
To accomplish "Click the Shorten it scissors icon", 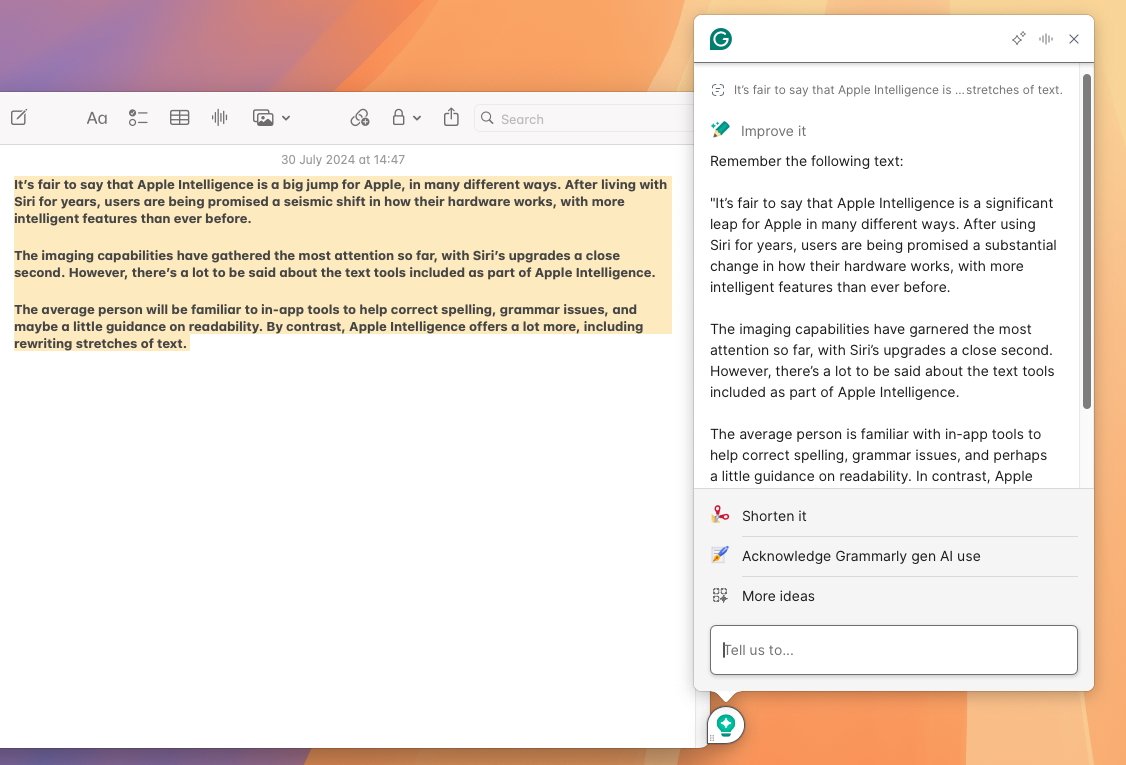I will [720, 514].
